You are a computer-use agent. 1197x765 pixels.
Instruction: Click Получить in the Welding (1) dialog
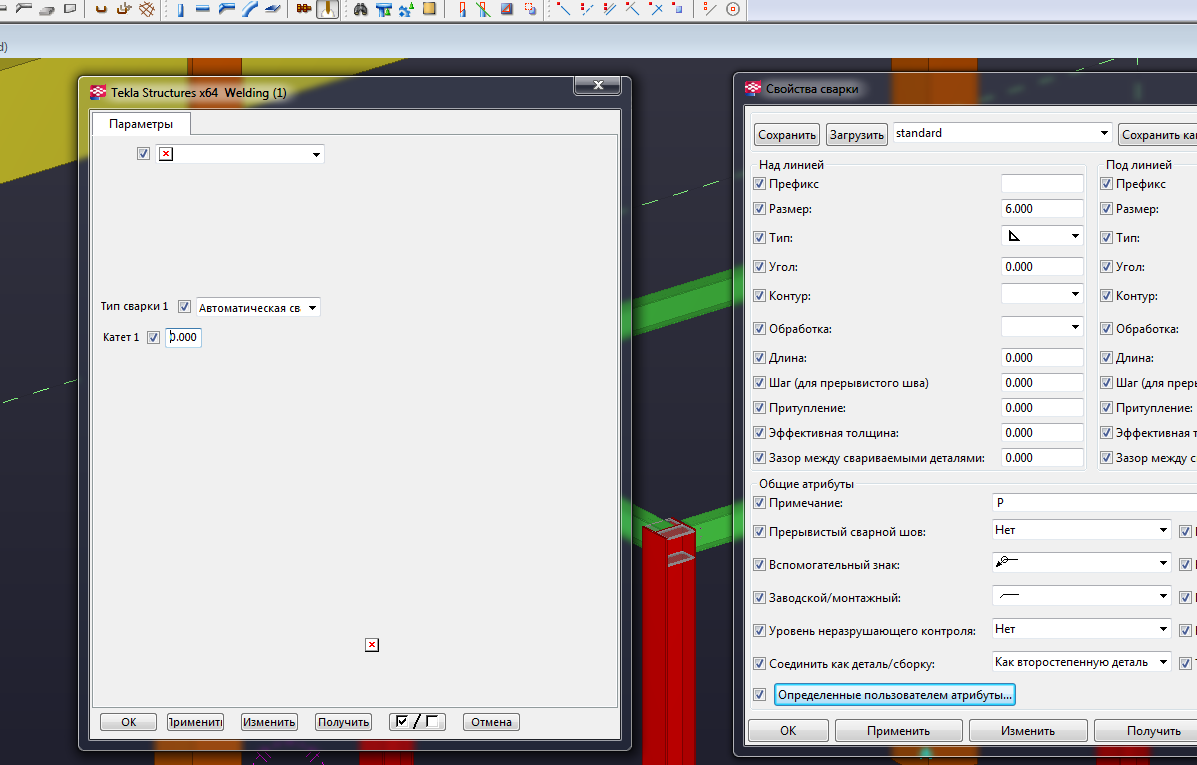(x=344, y=722)
